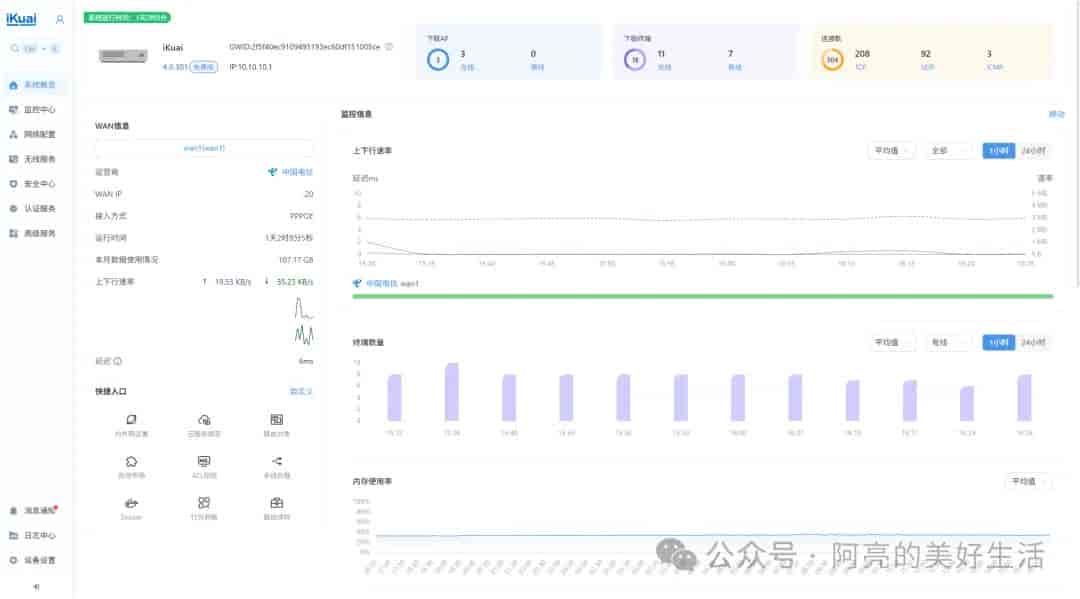1080x599 pixels.
Task: Click the 自定义 link in 快捷入口
Action: point(301,391)
